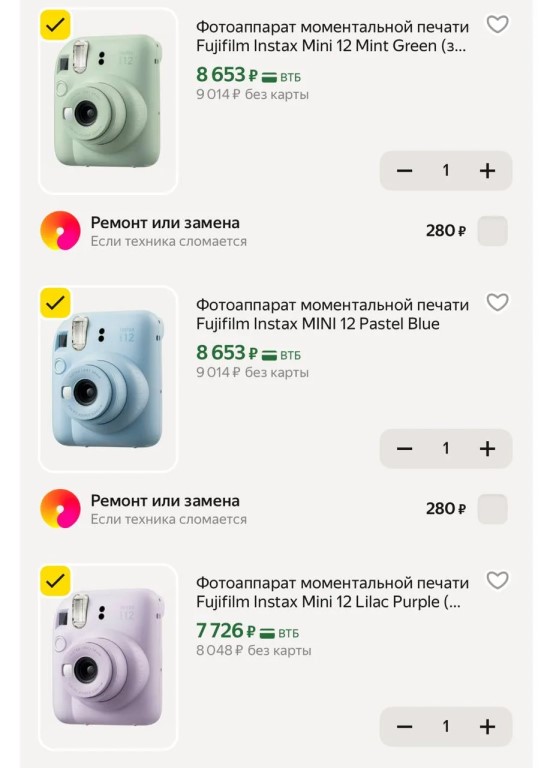Add Mint Green camera to favorites heart
This screenshot has height=768, width=553.
pyautogui.click(x=497, y=24)
